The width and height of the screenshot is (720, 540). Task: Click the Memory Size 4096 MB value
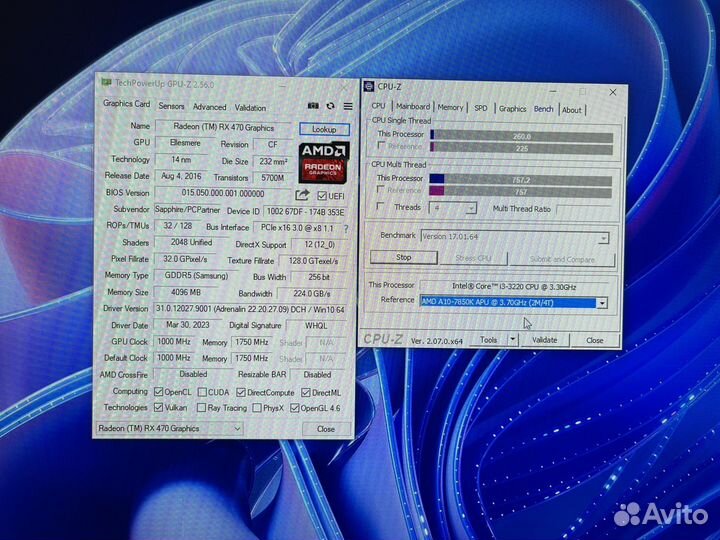[x=186, y=292]
